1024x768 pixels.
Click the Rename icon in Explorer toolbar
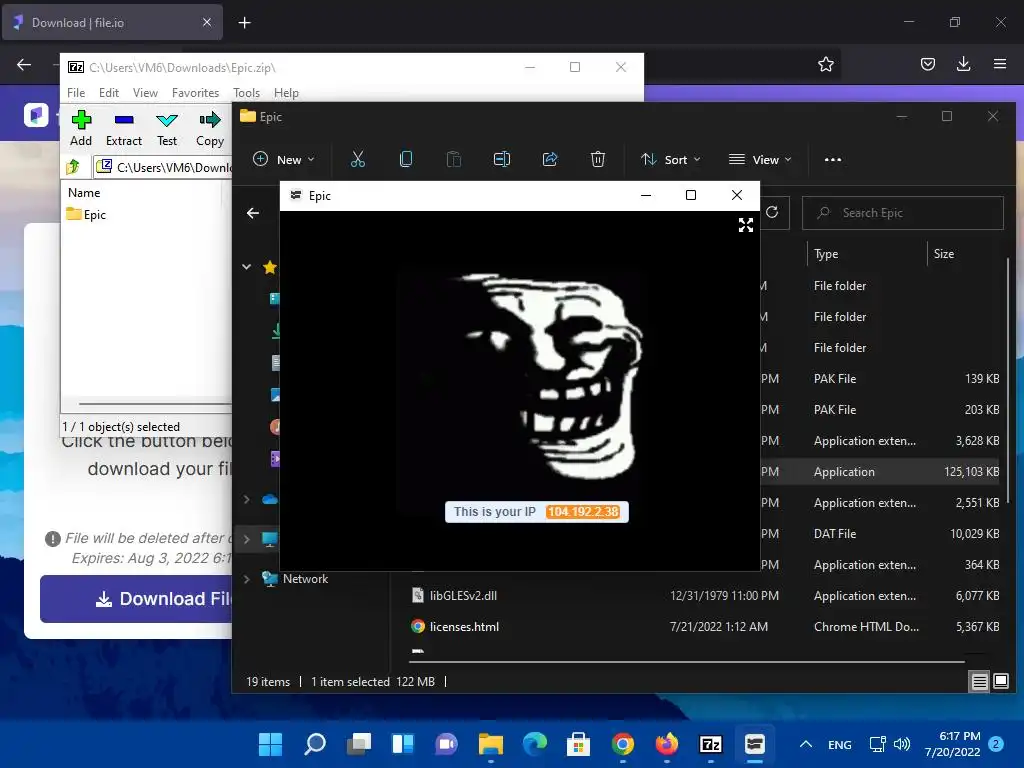pyautogui.click(x=502, y=159)
